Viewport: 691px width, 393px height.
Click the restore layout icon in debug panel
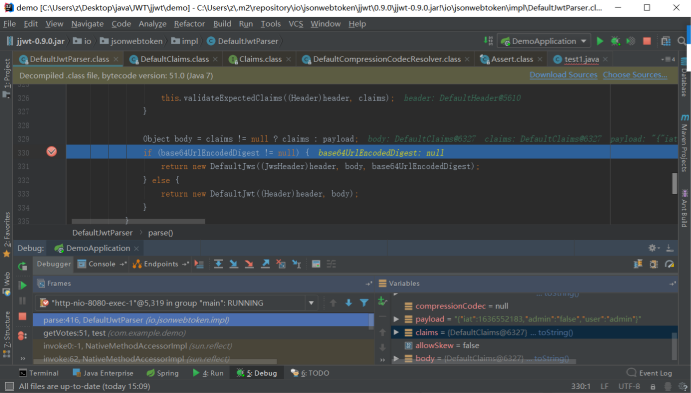coord(638,264)
